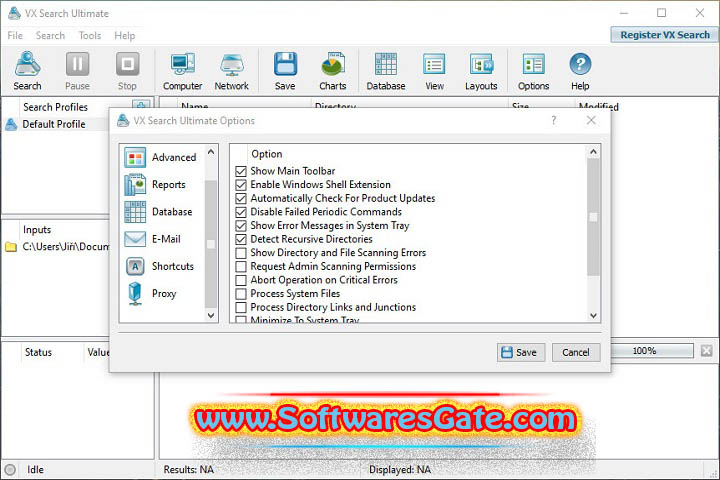Close the VX Search Ultimate Options dialog
The height and width of the screenshot is (480, 720).
[x=591, y=120]
